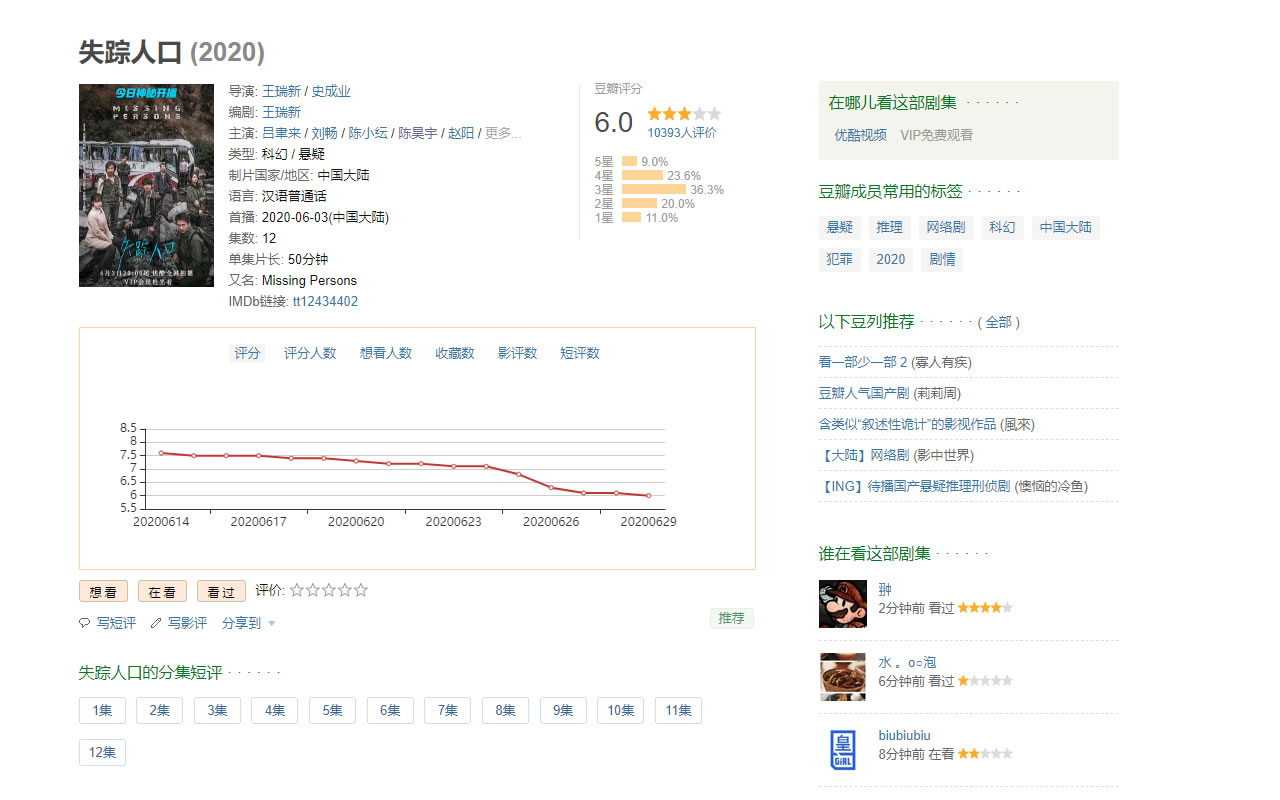The height and width of the screenshot is (800, 1280).
Task: Select the 中国大陆 tag
Action: pos(1065,228)
